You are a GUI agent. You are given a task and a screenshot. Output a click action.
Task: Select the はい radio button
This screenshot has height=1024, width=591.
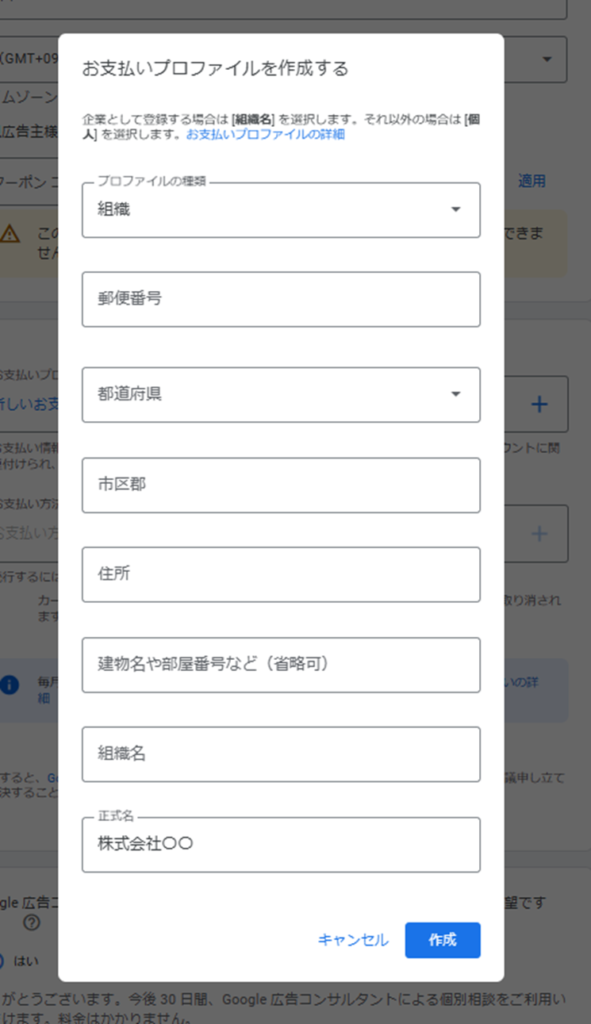[1, 961]
